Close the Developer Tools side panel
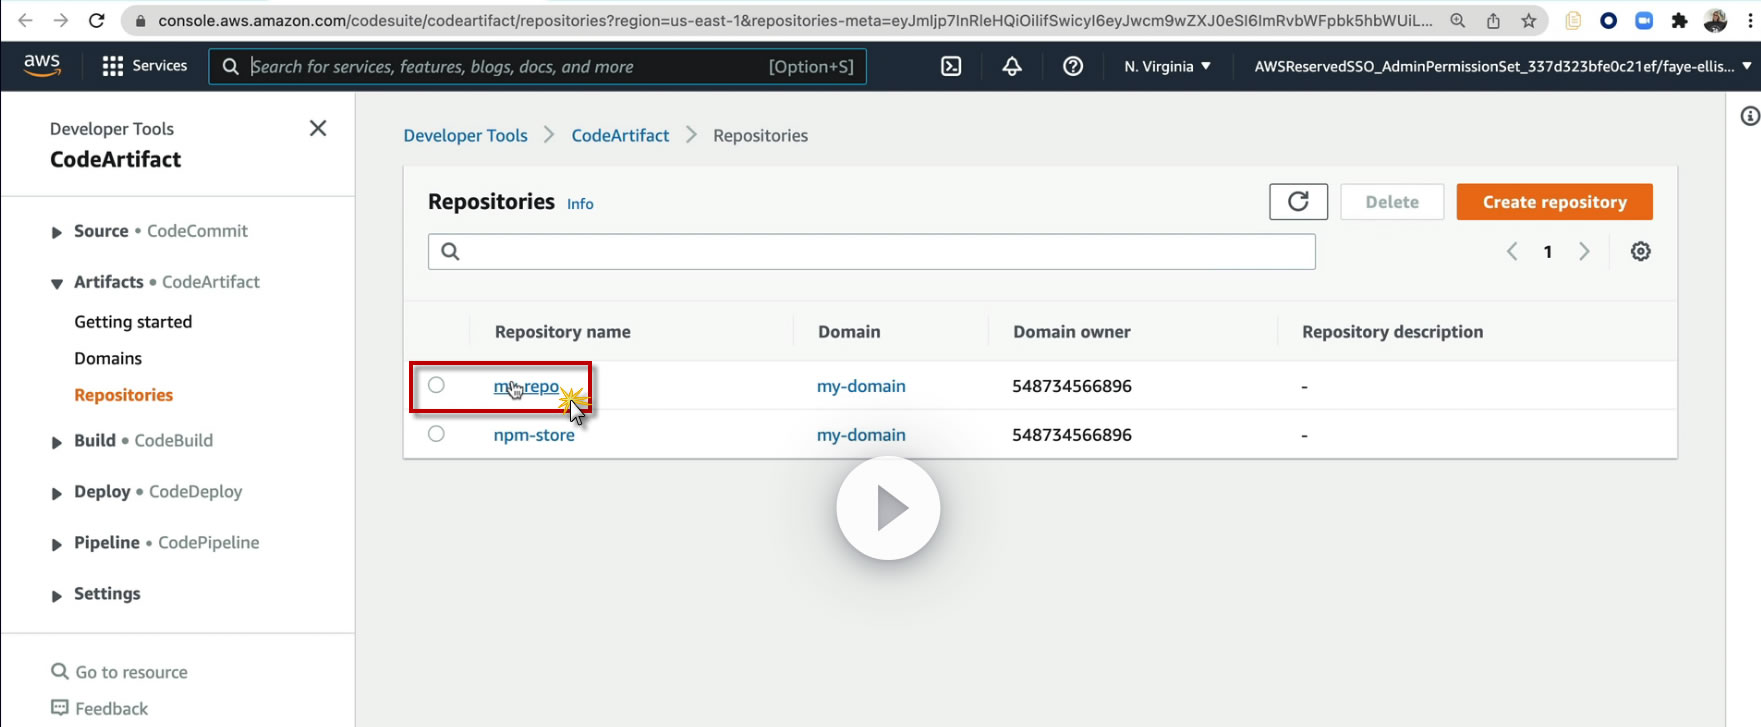1761x727 pixels. pos(318,128)
